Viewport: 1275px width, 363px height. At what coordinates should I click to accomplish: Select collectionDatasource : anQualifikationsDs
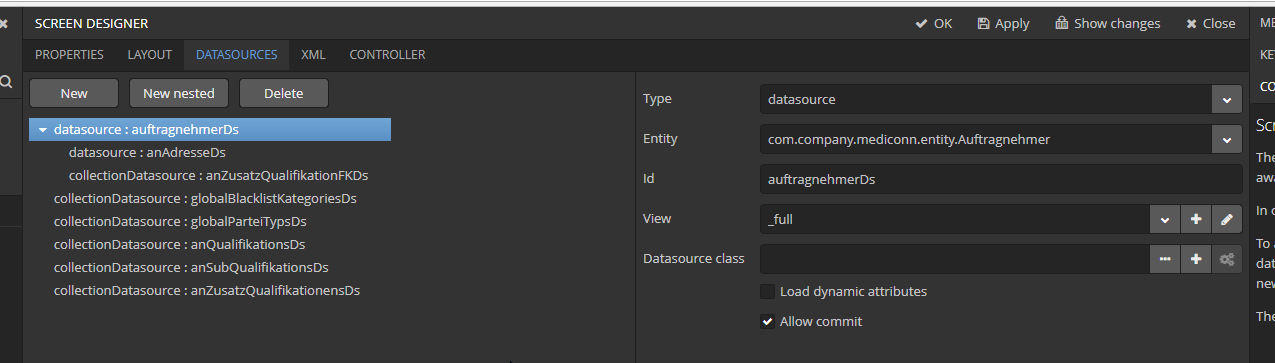(x=179, y=244)
